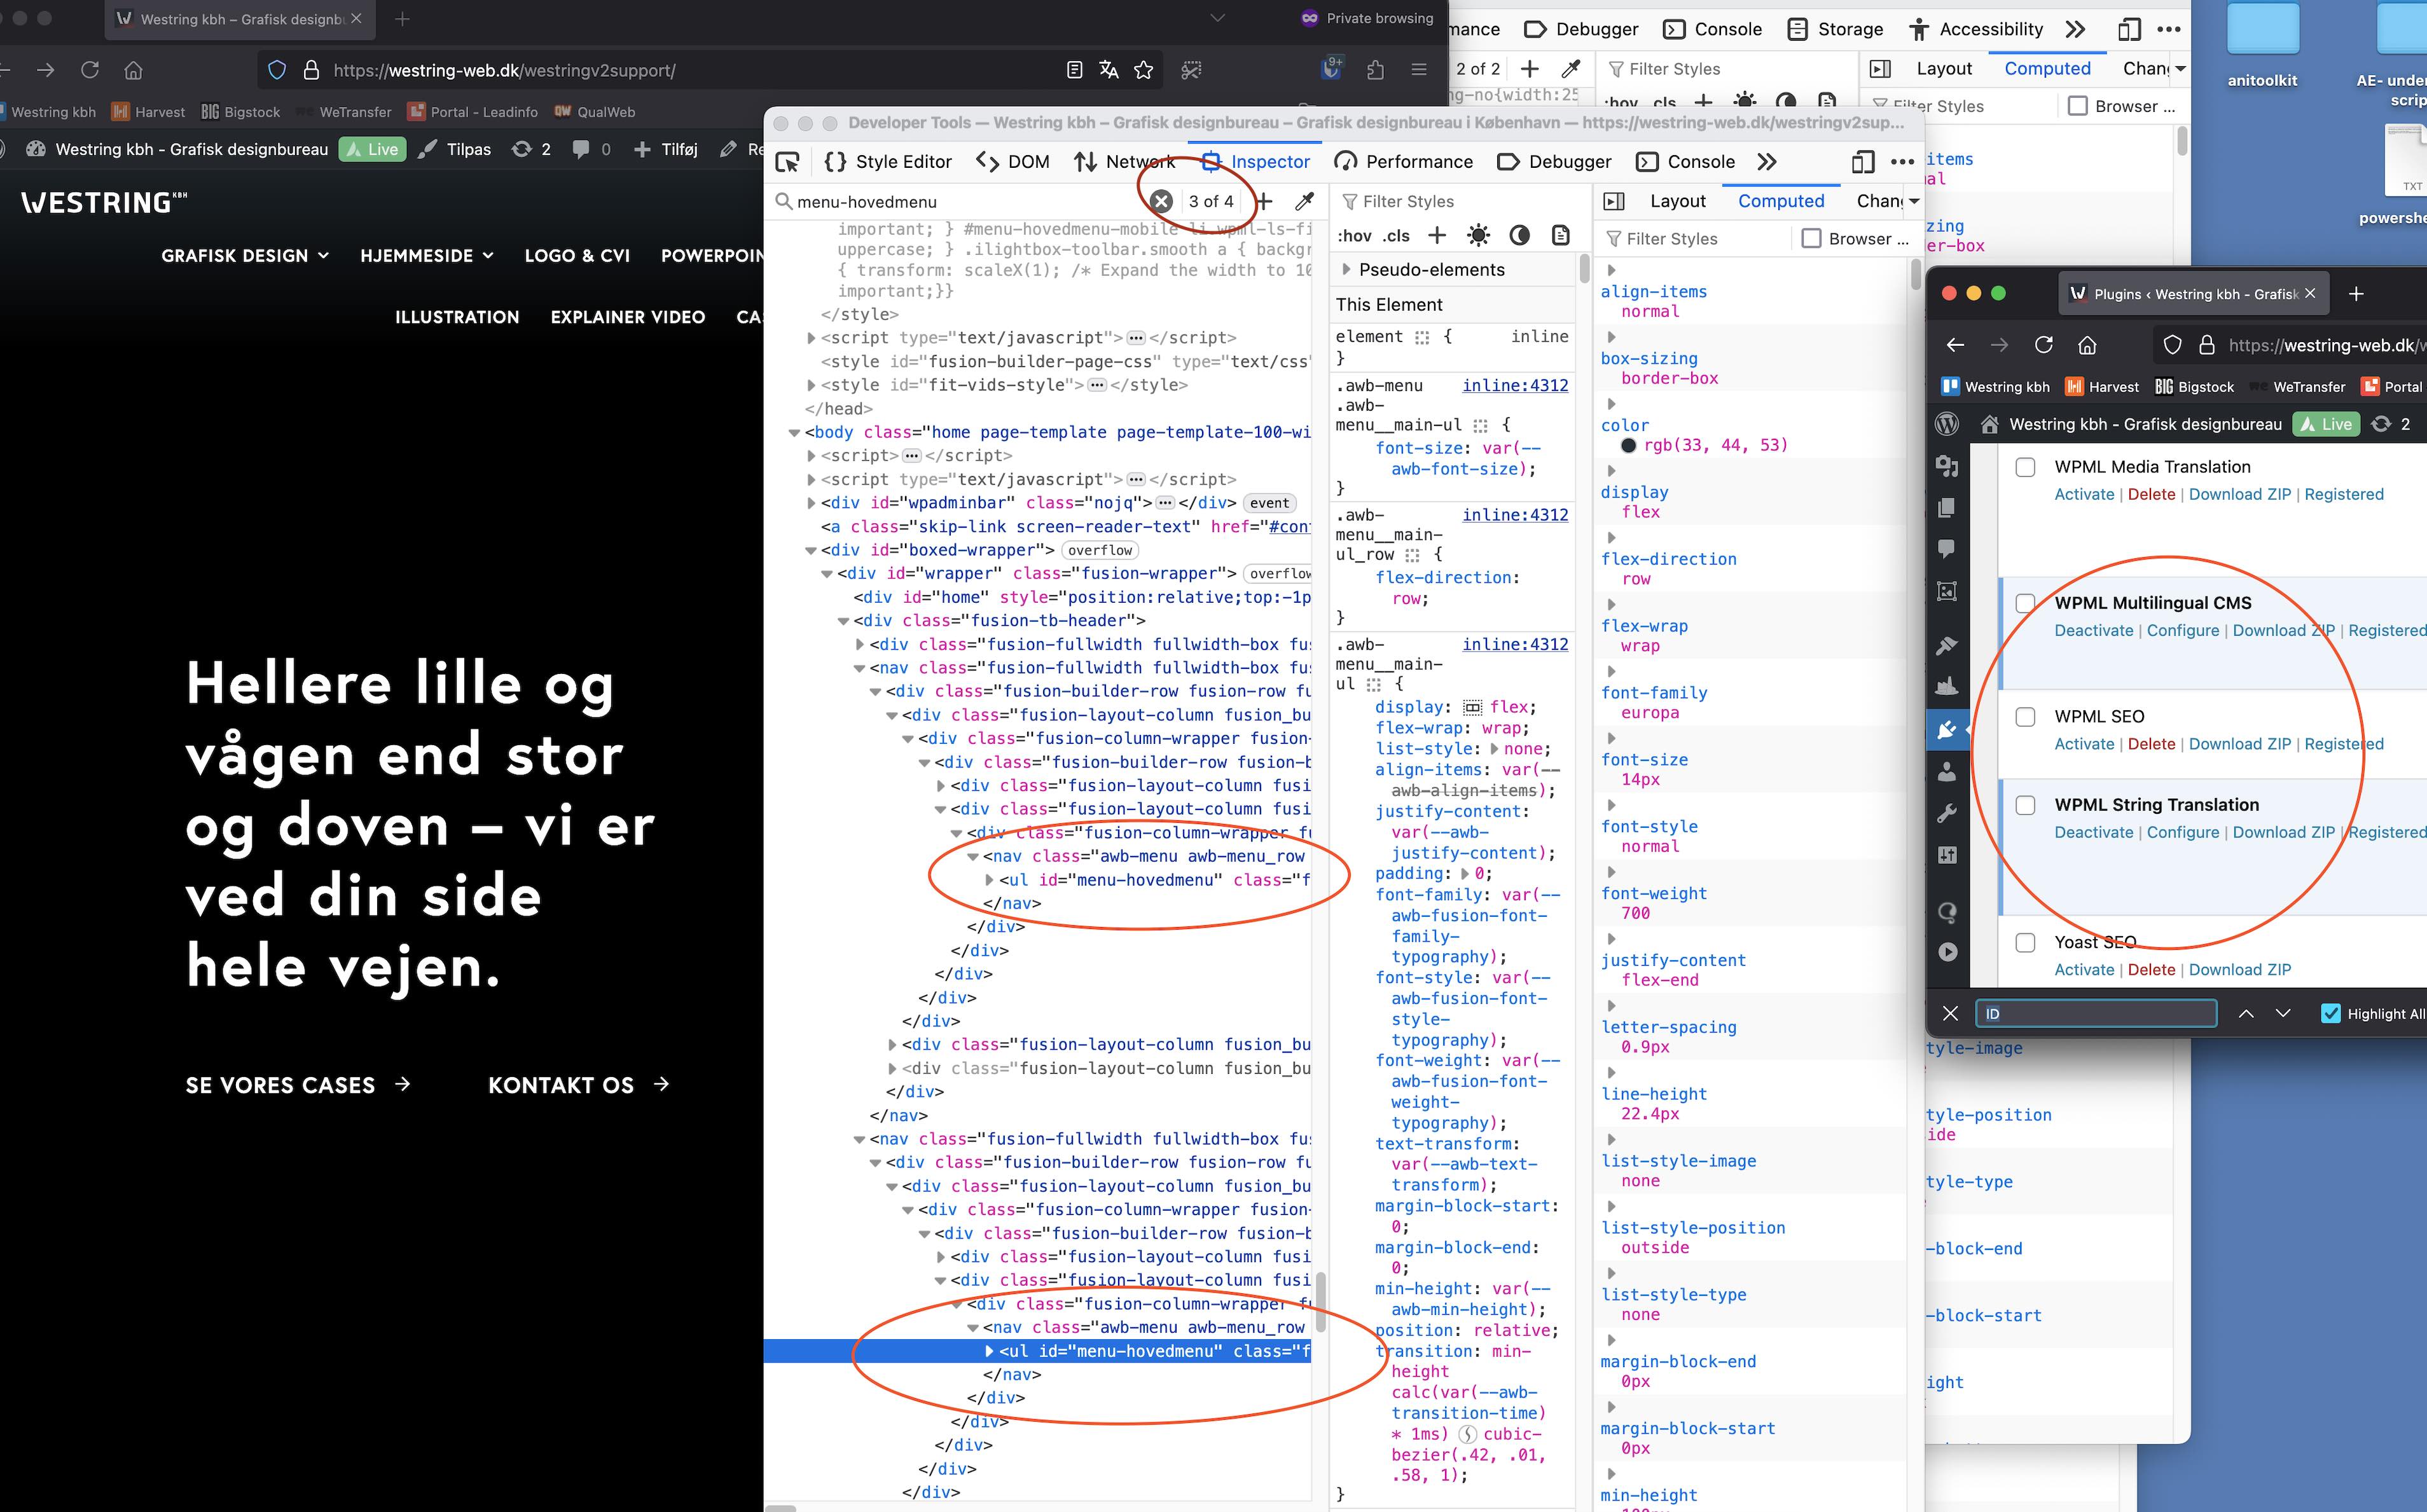Screen dimensions: 2427x1512
Task: Collapse the body element node
Action: point(794,433)
